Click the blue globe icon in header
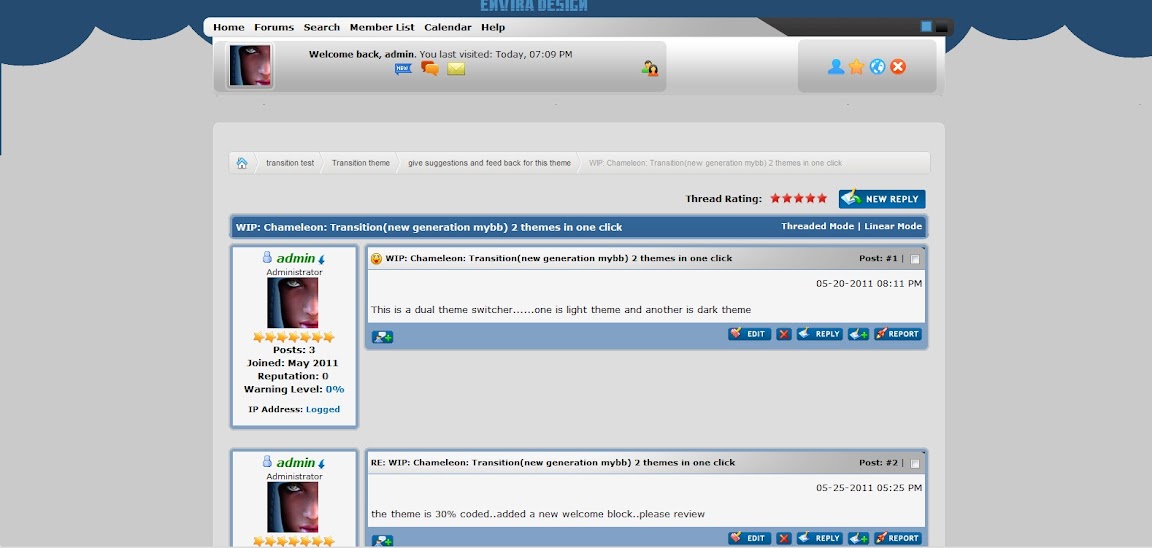The height and width of the screenshot is (548, 1152). pos(877,67)
